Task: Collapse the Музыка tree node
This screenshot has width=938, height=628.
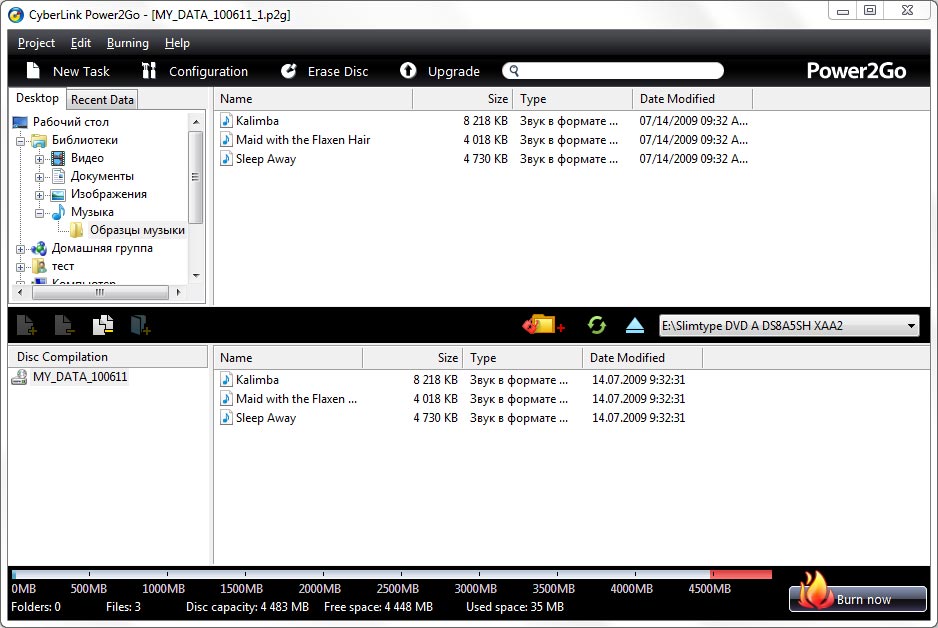Action: [39, 213]
